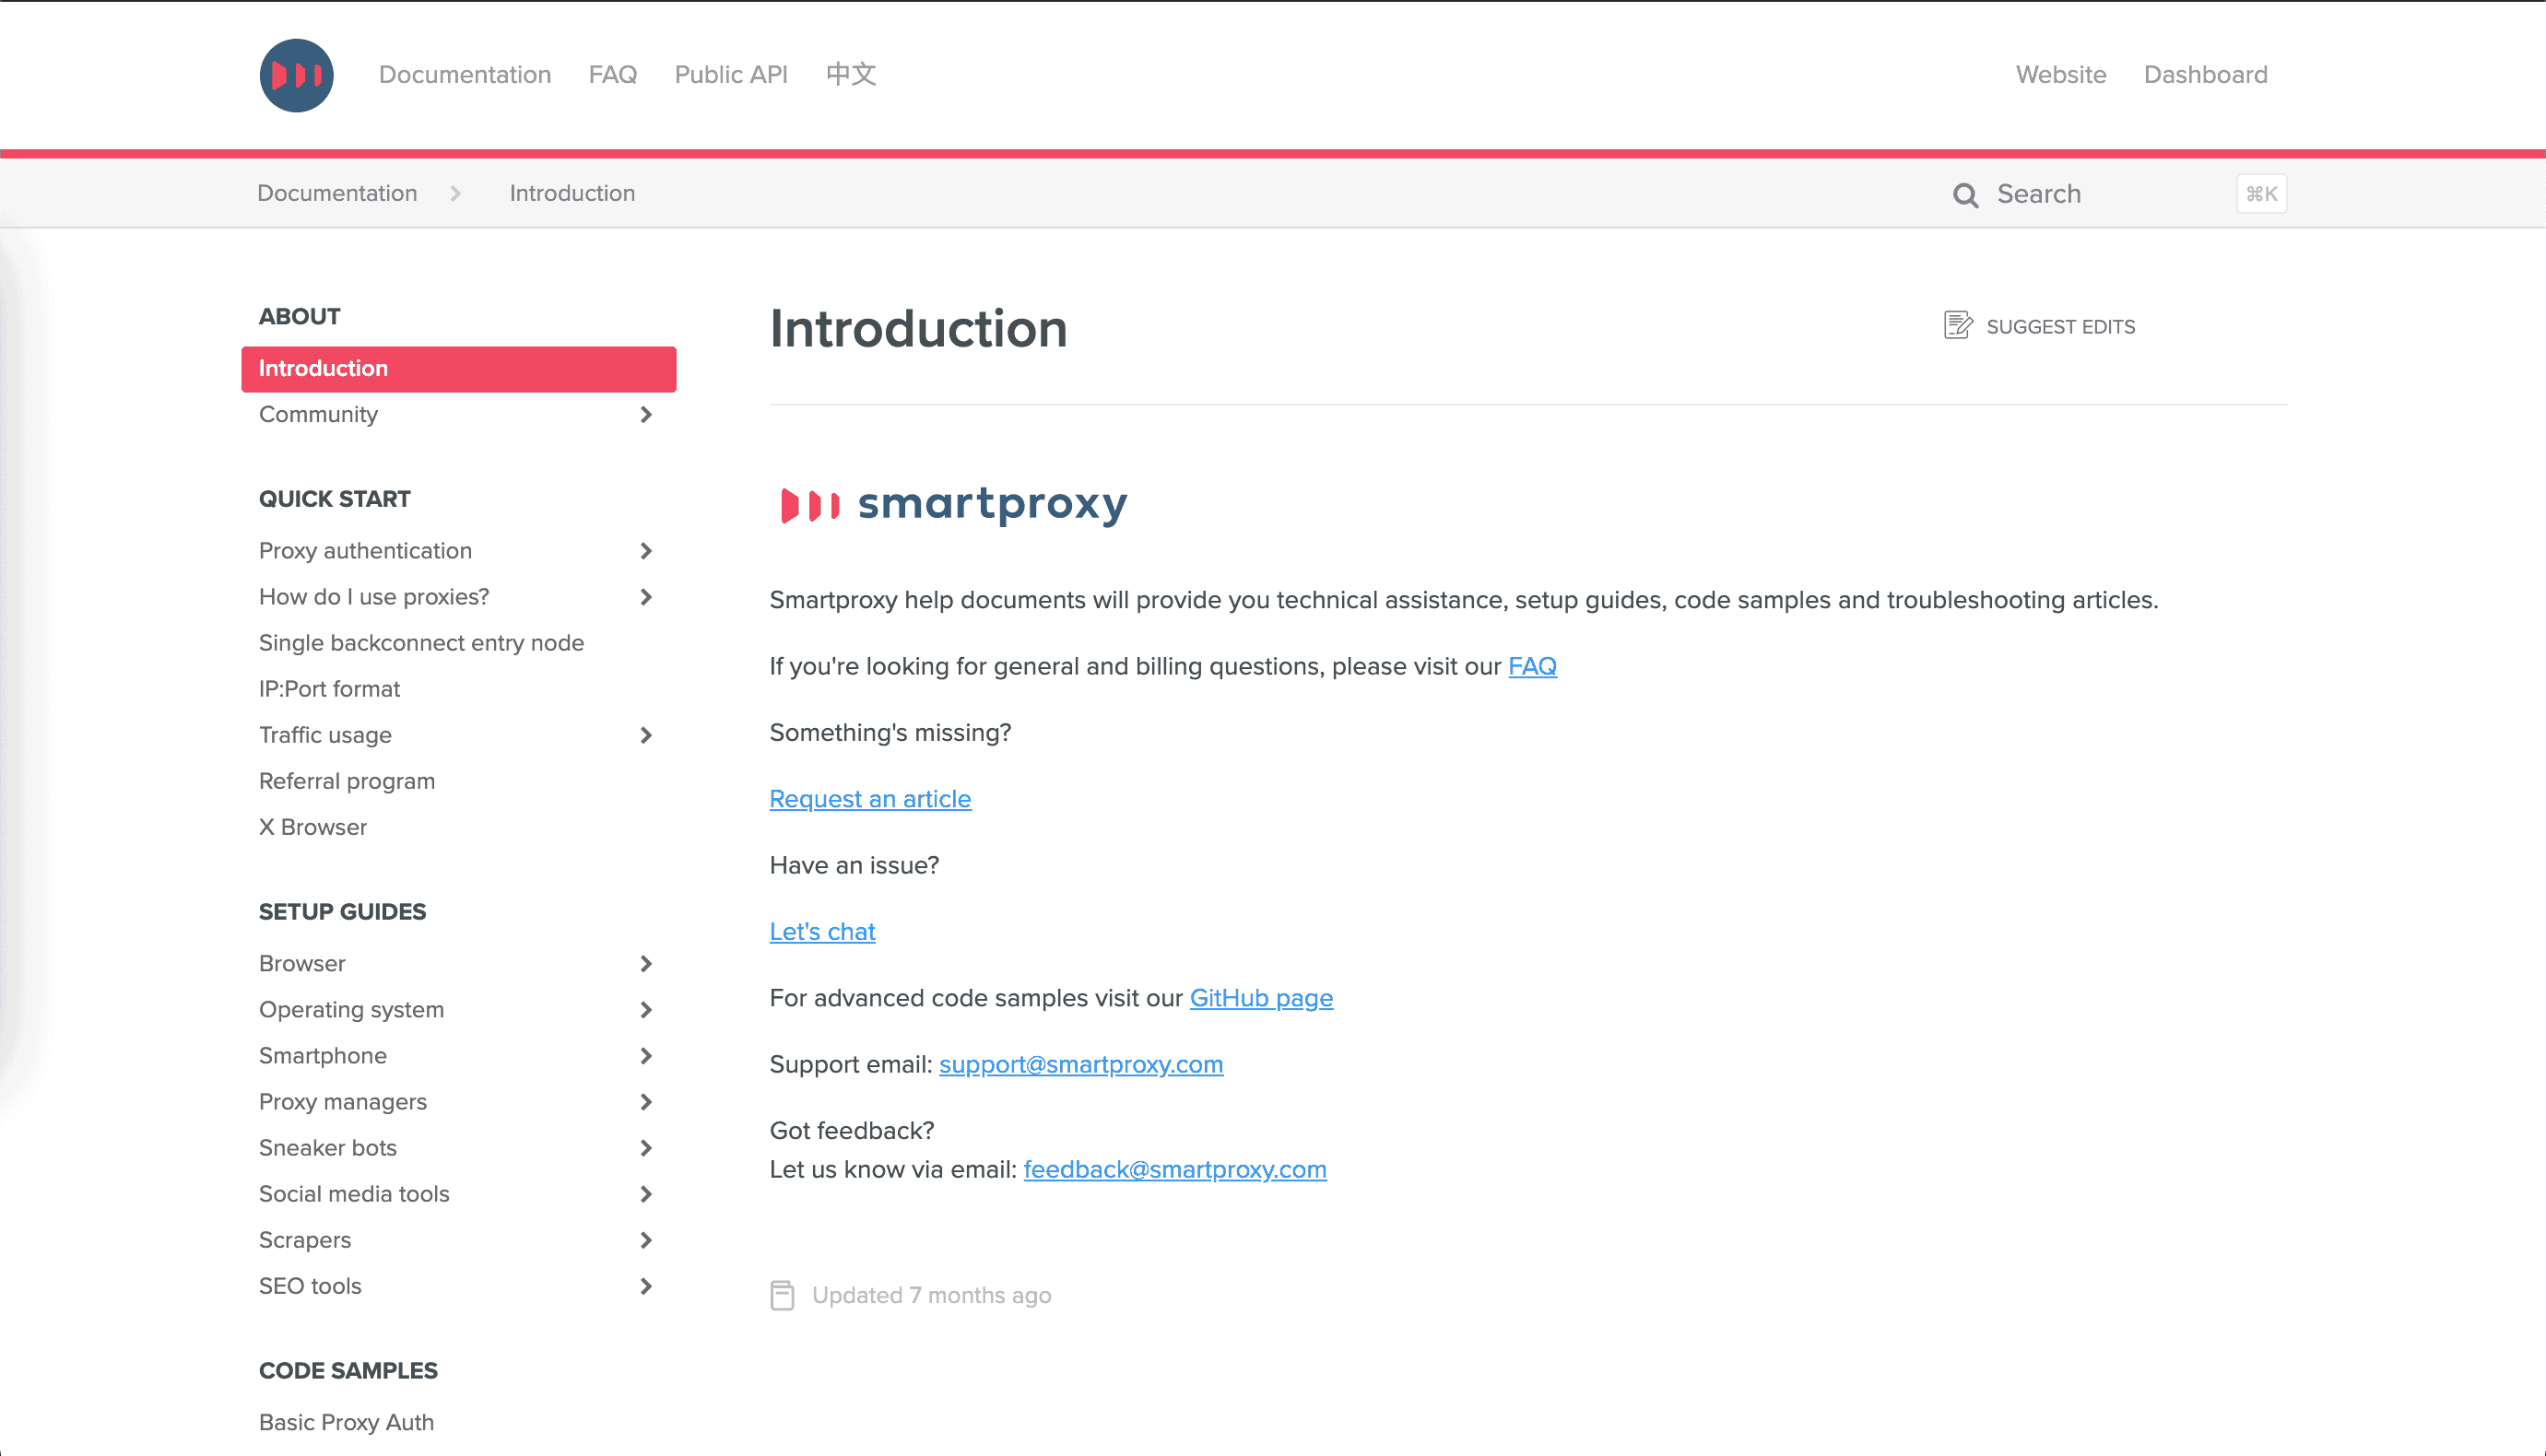This screenshot has width=2546, height=1456.
Task: Click the breadcrumb separator arrow
Action: click(x=456, y=193)
